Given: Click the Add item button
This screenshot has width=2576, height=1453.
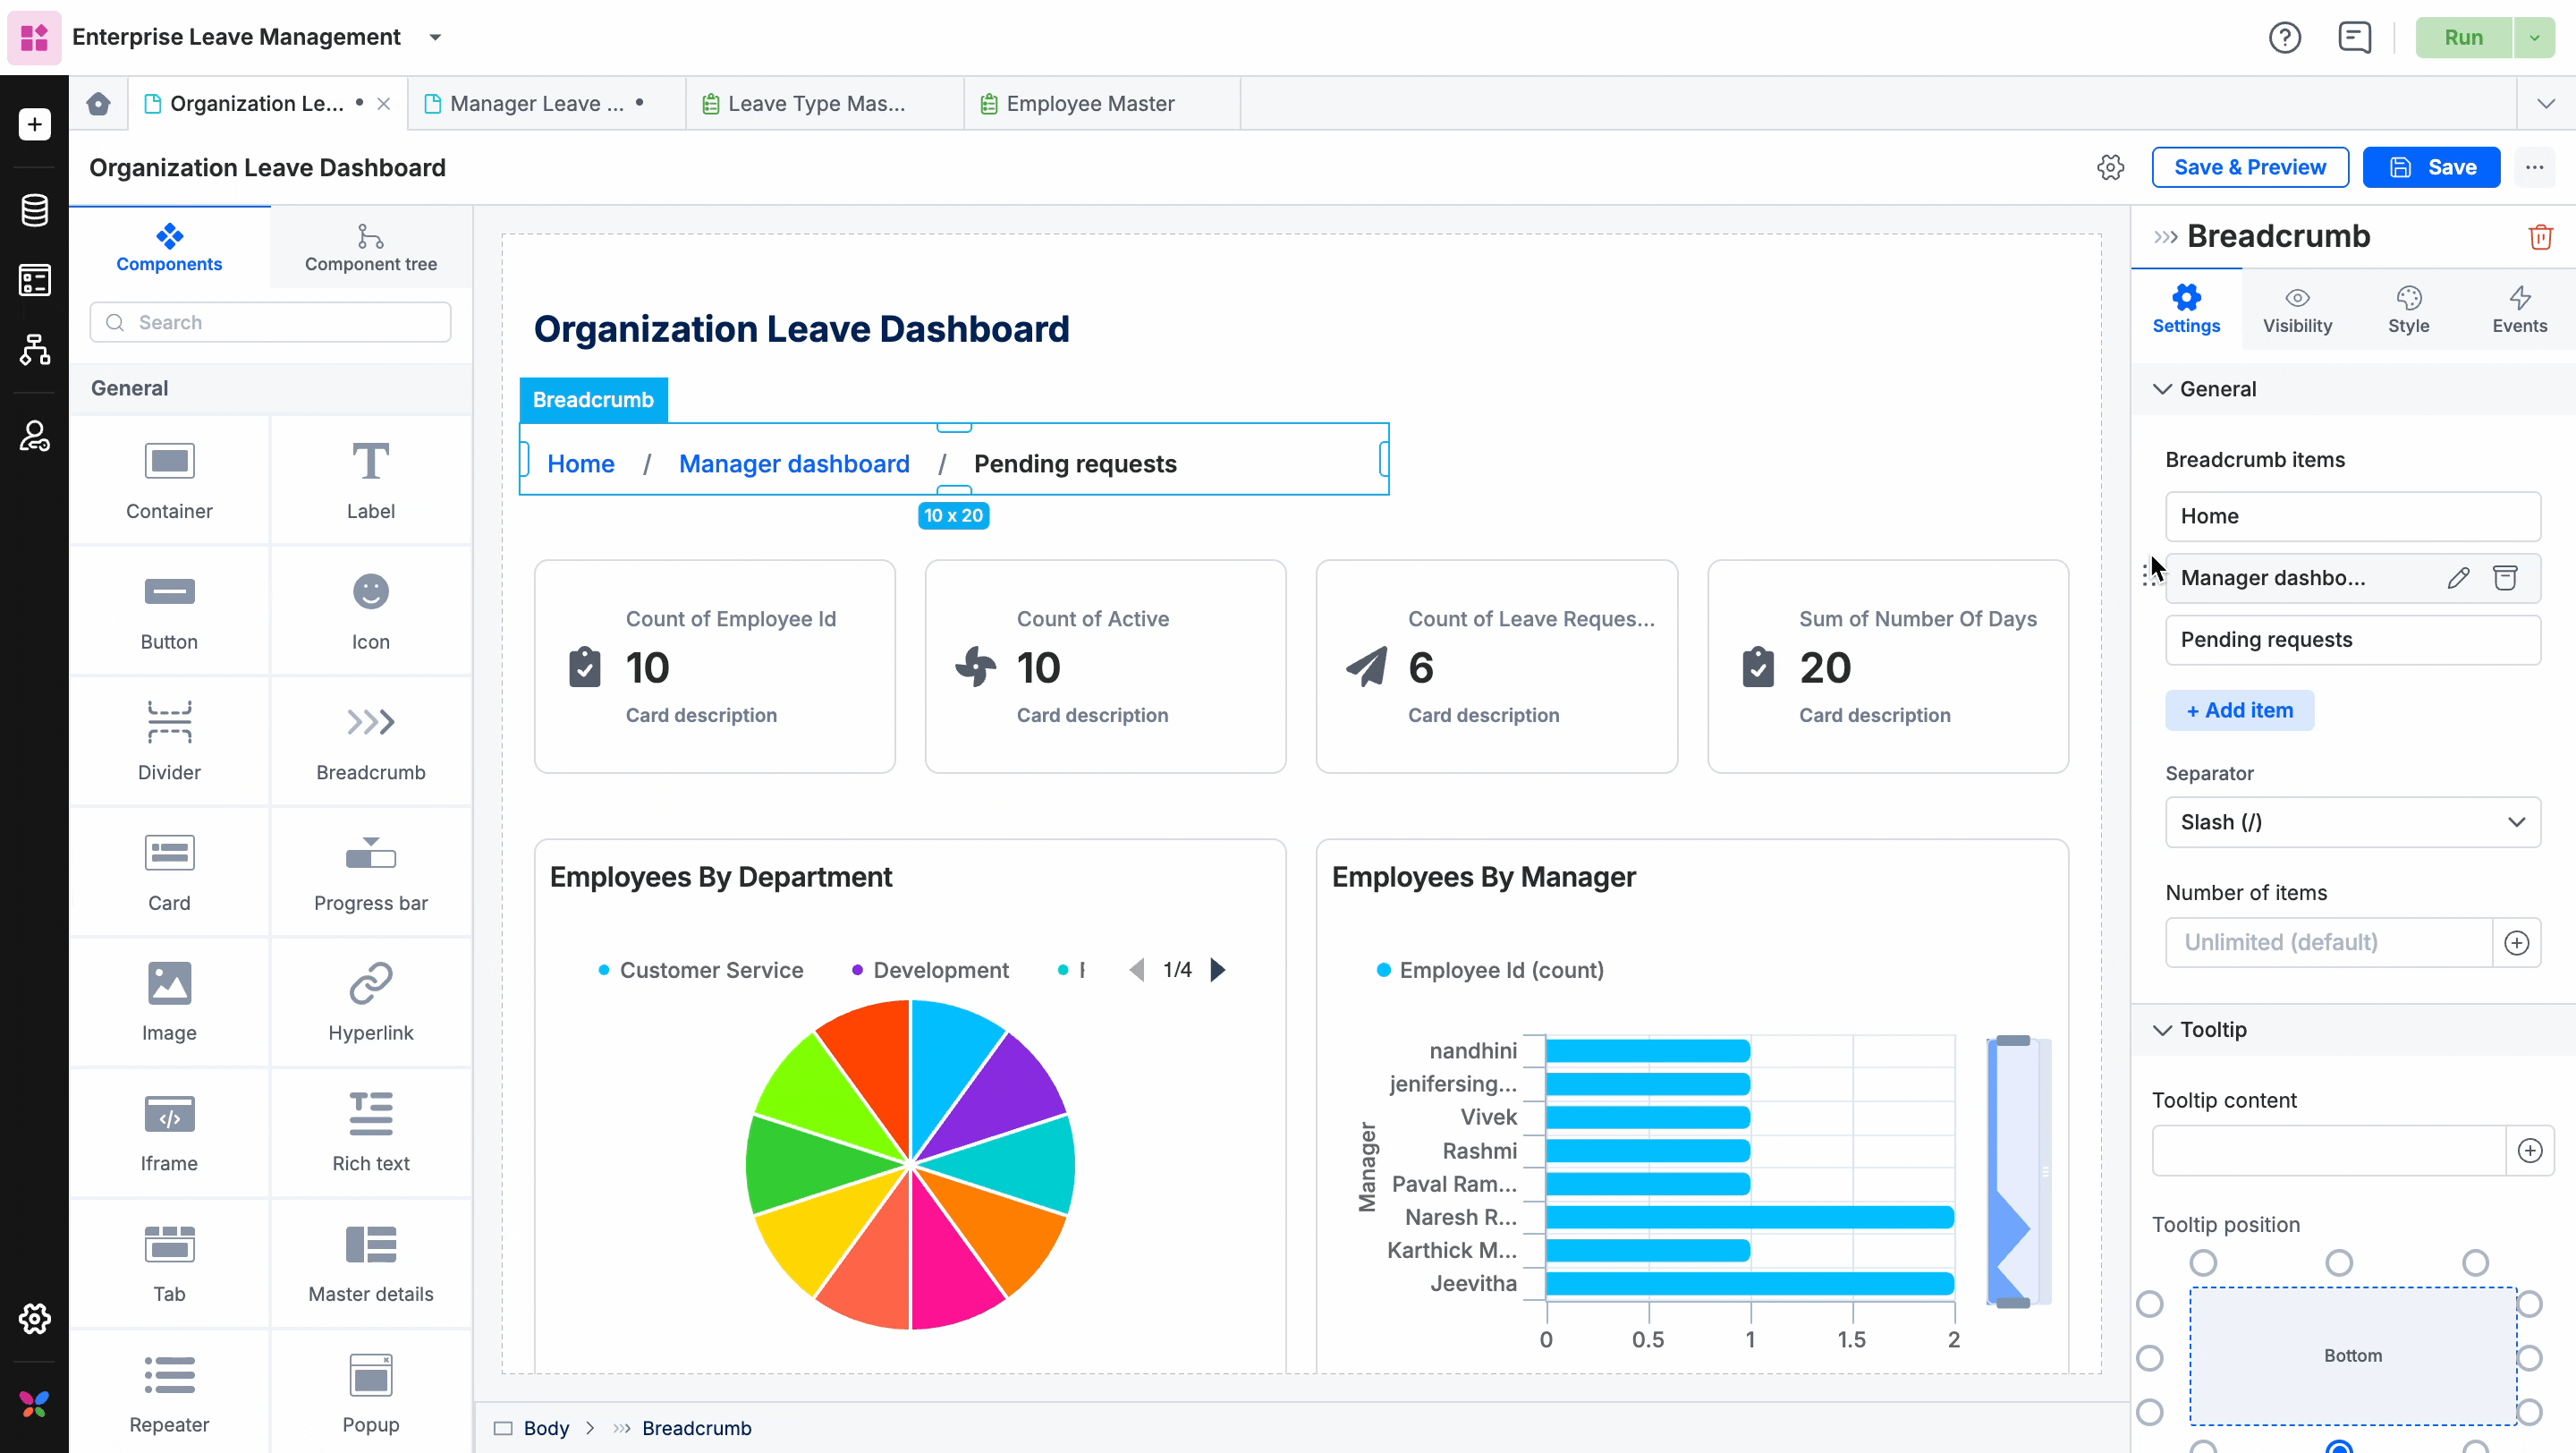Looking at the screenshot, I should coord(2239,710).
